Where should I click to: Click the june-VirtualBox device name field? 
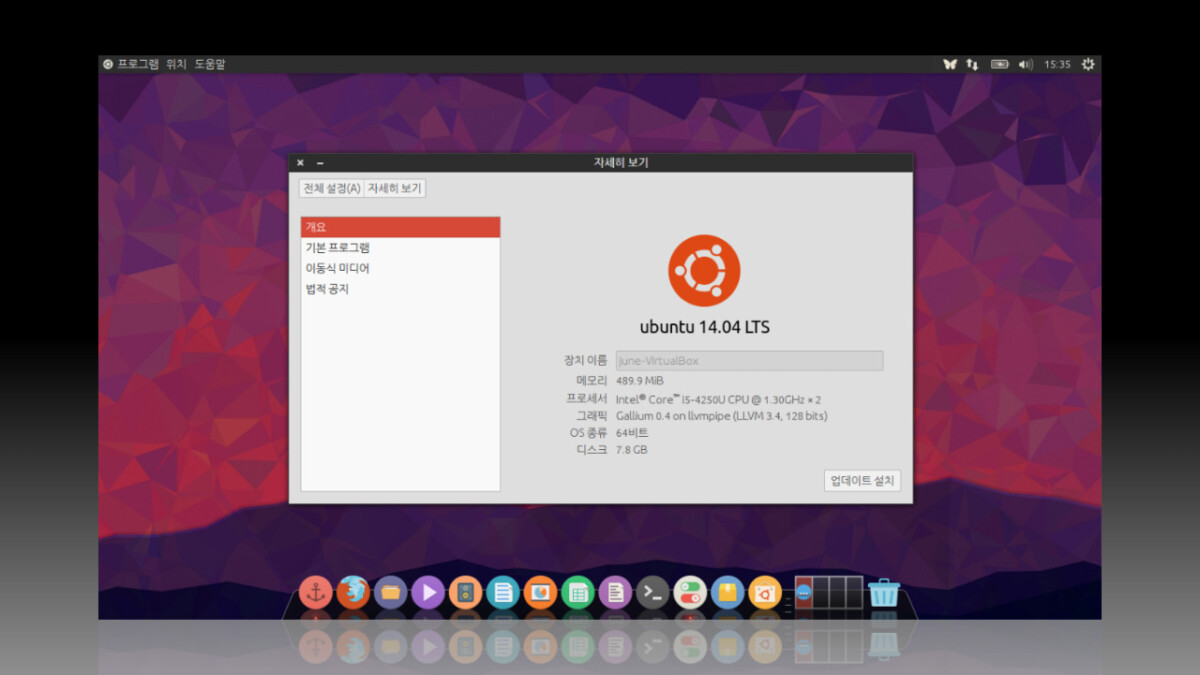pos(749,361)
